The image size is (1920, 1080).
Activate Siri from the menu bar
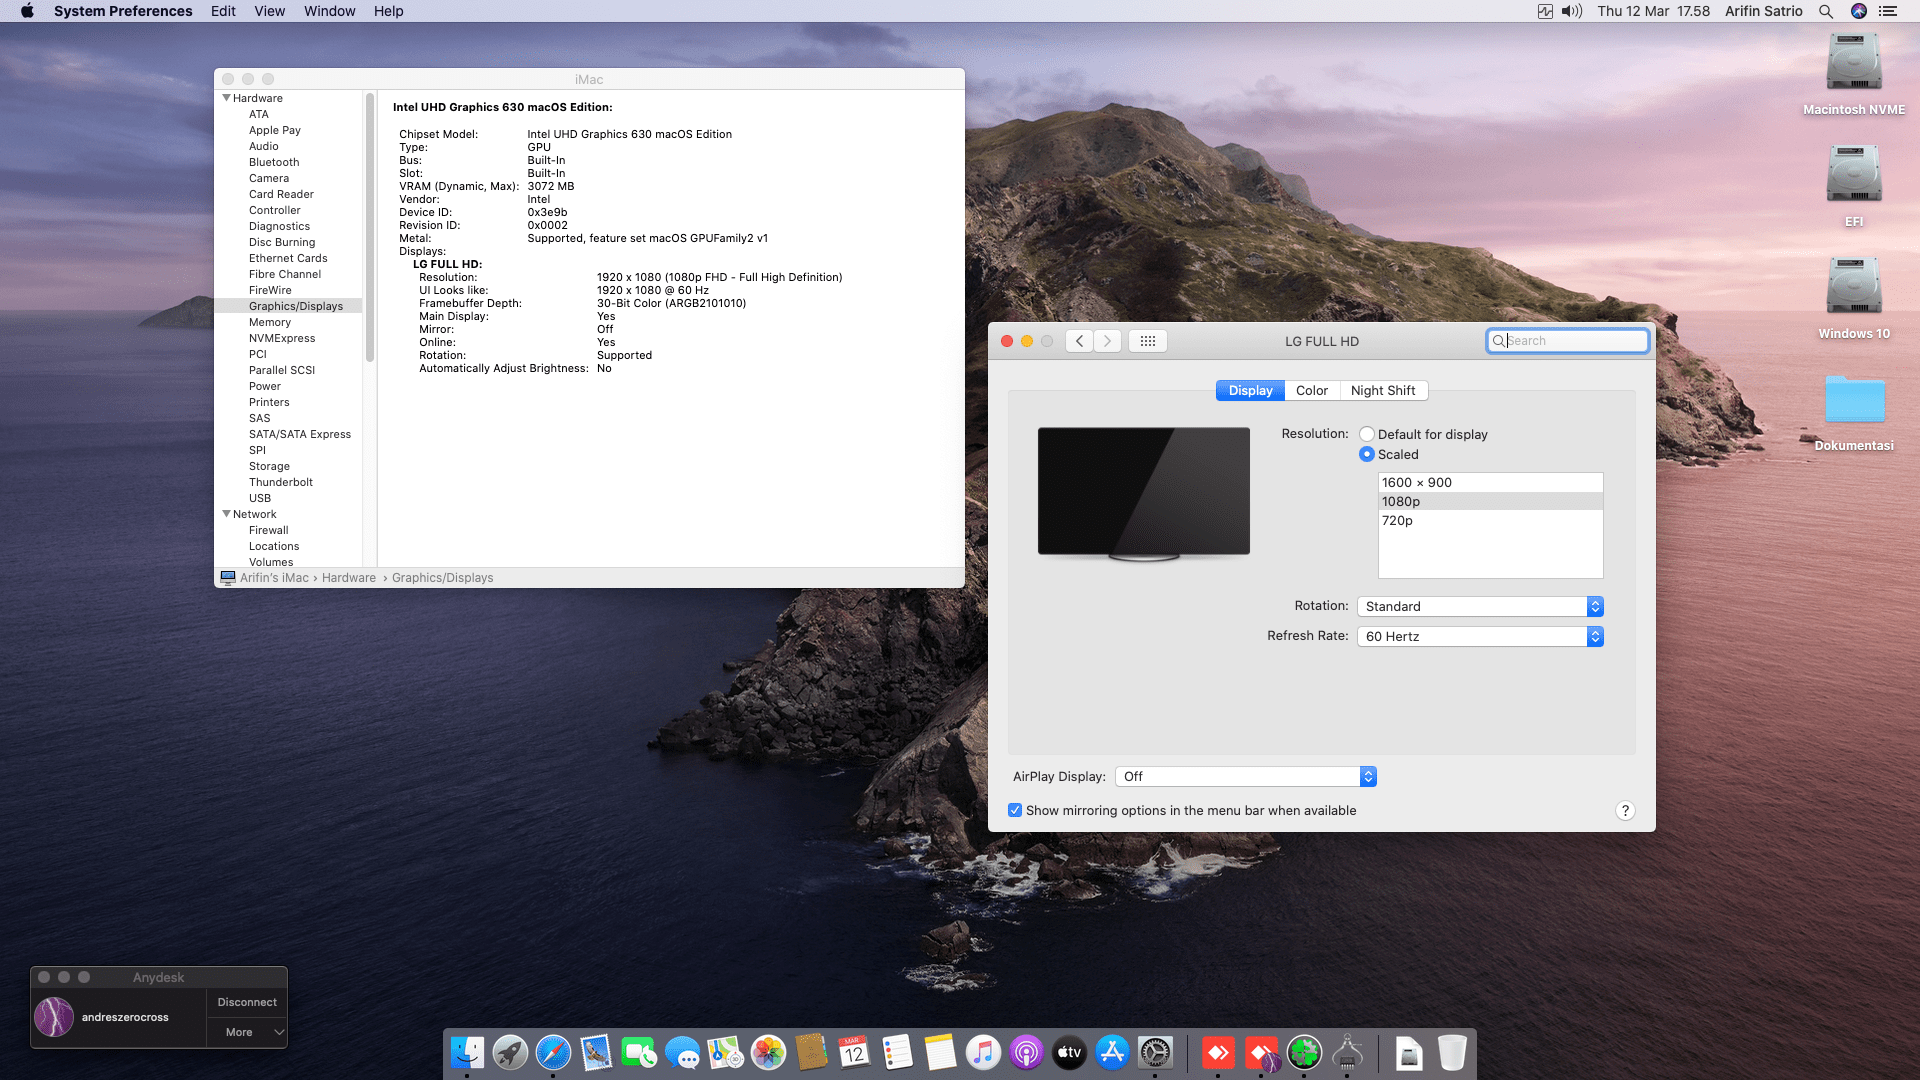pyautogui.click(x=1859, y=11)
